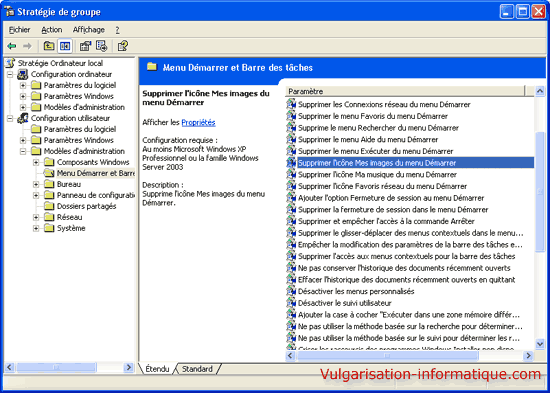Click the settings list scroll up arrow
Viewport: 550px width, 393px height.
point(540,91)
